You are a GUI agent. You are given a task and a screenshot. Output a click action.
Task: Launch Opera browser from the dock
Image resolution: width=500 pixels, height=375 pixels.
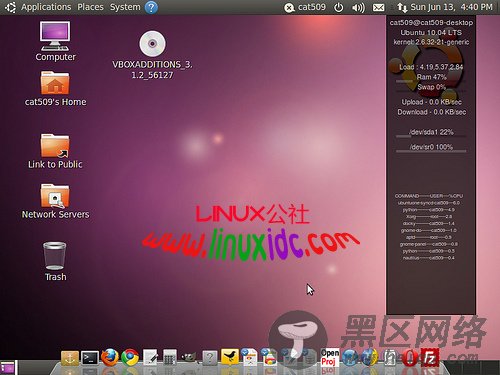(409, 358)
